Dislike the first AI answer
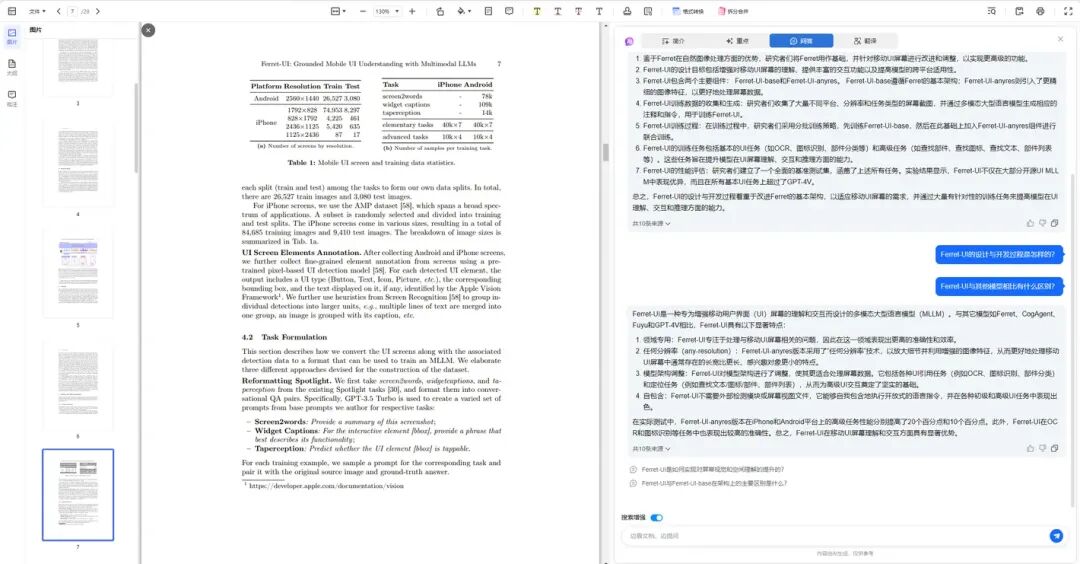Image resolution: width=1080 pixels, height=564 pixels. point(1042,223)
